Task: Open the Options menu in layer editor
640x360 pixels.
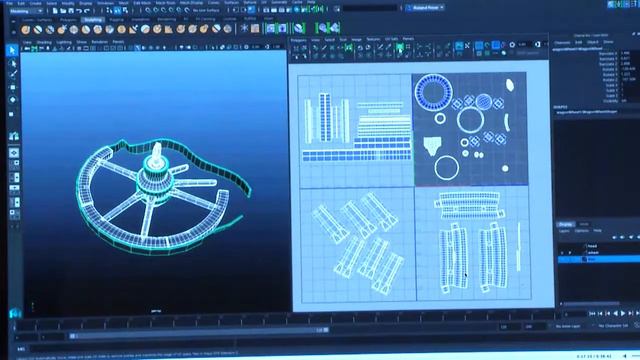Action: (x=582, y=231)
